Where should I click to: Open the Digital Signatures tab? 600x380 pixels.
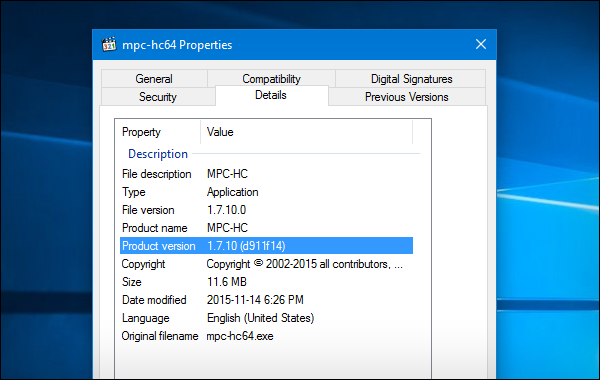(x=411, y=79)
